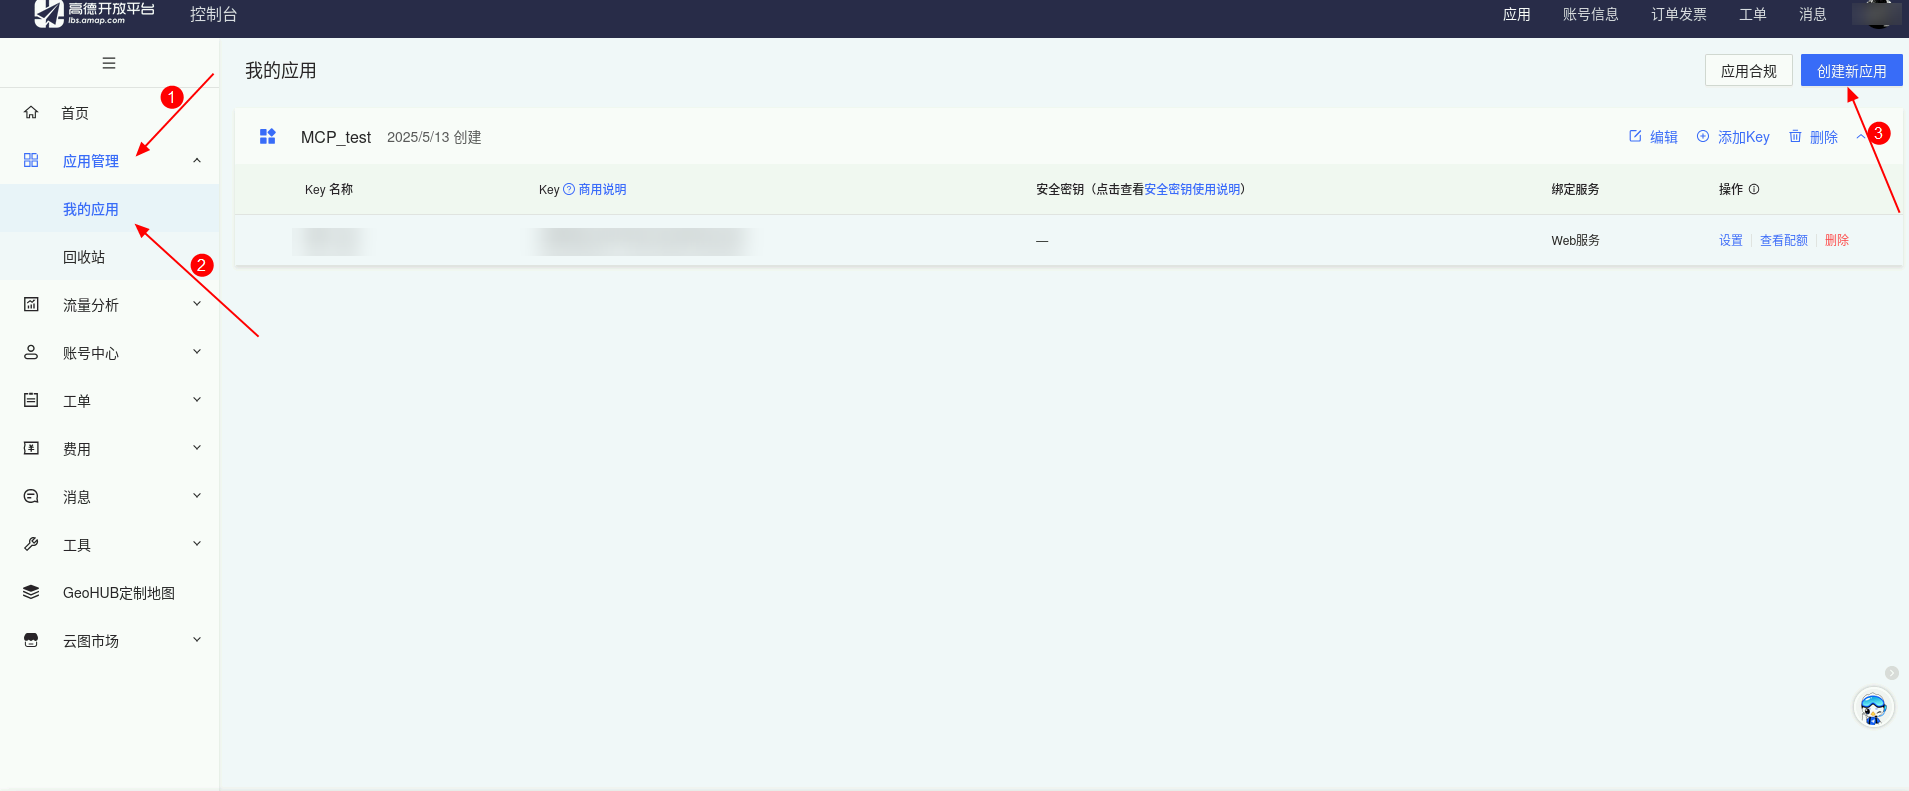Click the MCP_test application name
The width and height of the screenshot is (1909, 791).
coord(336,137)
